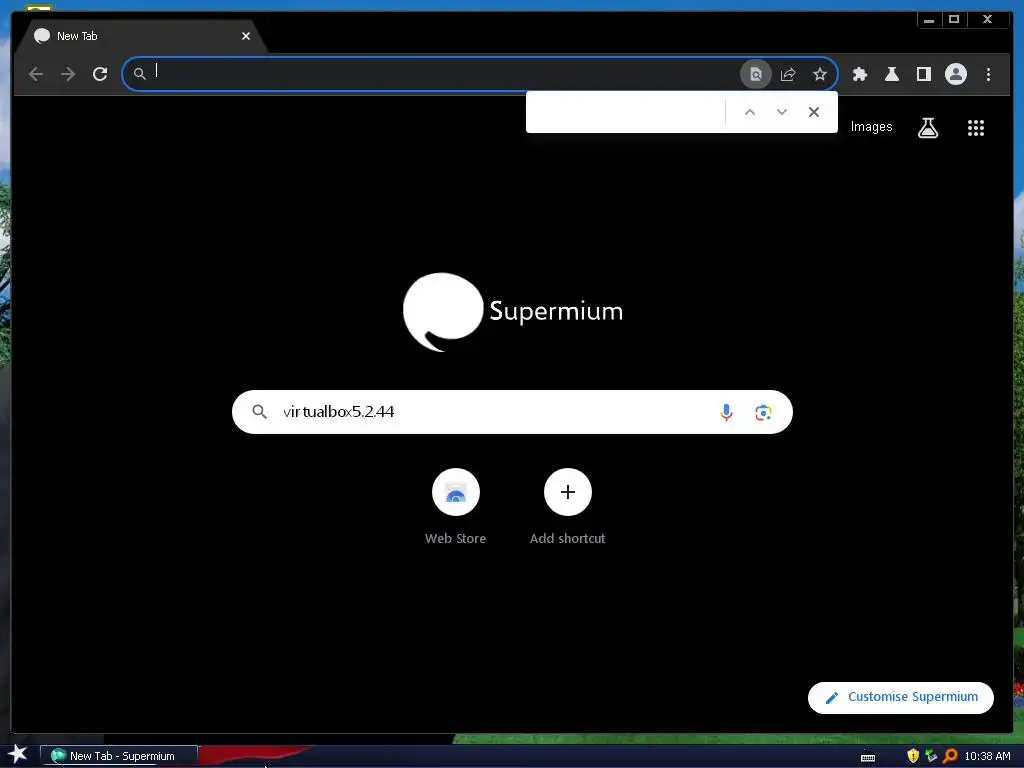Image resolution: width=1024 pixels, height=768 pixels.
Task: Jump to previous find result
Action: tap(750, 112)
